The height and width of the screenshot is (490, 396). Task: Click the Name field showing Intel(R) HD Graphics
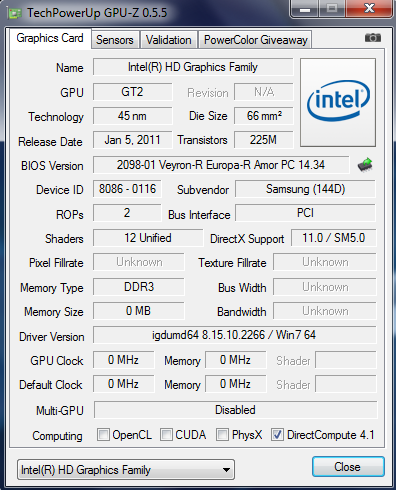[193, 67]
